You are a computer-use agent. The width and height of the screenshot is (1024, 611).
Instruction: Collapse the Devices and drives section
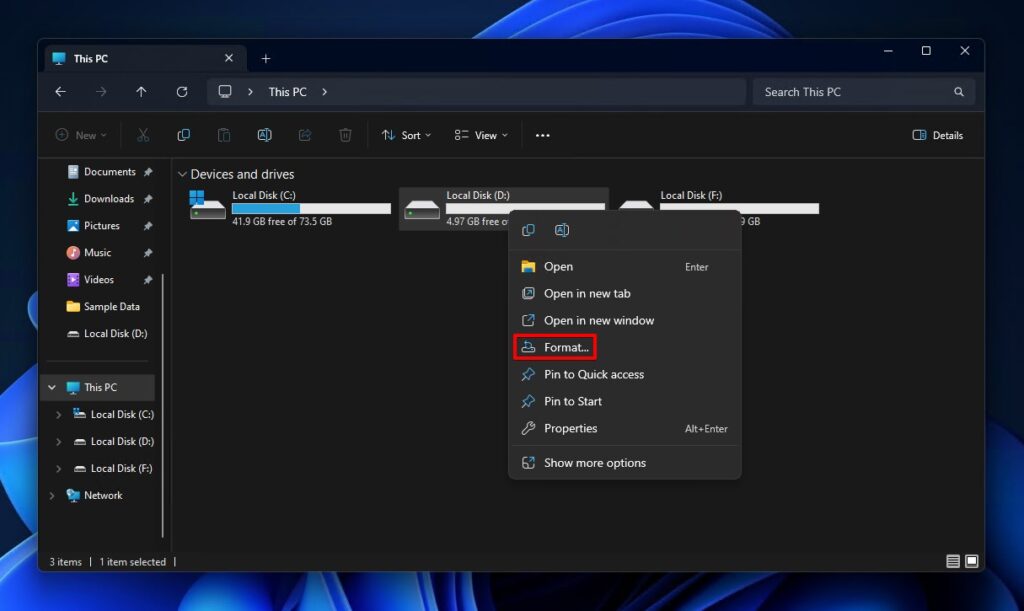point(182,174)
